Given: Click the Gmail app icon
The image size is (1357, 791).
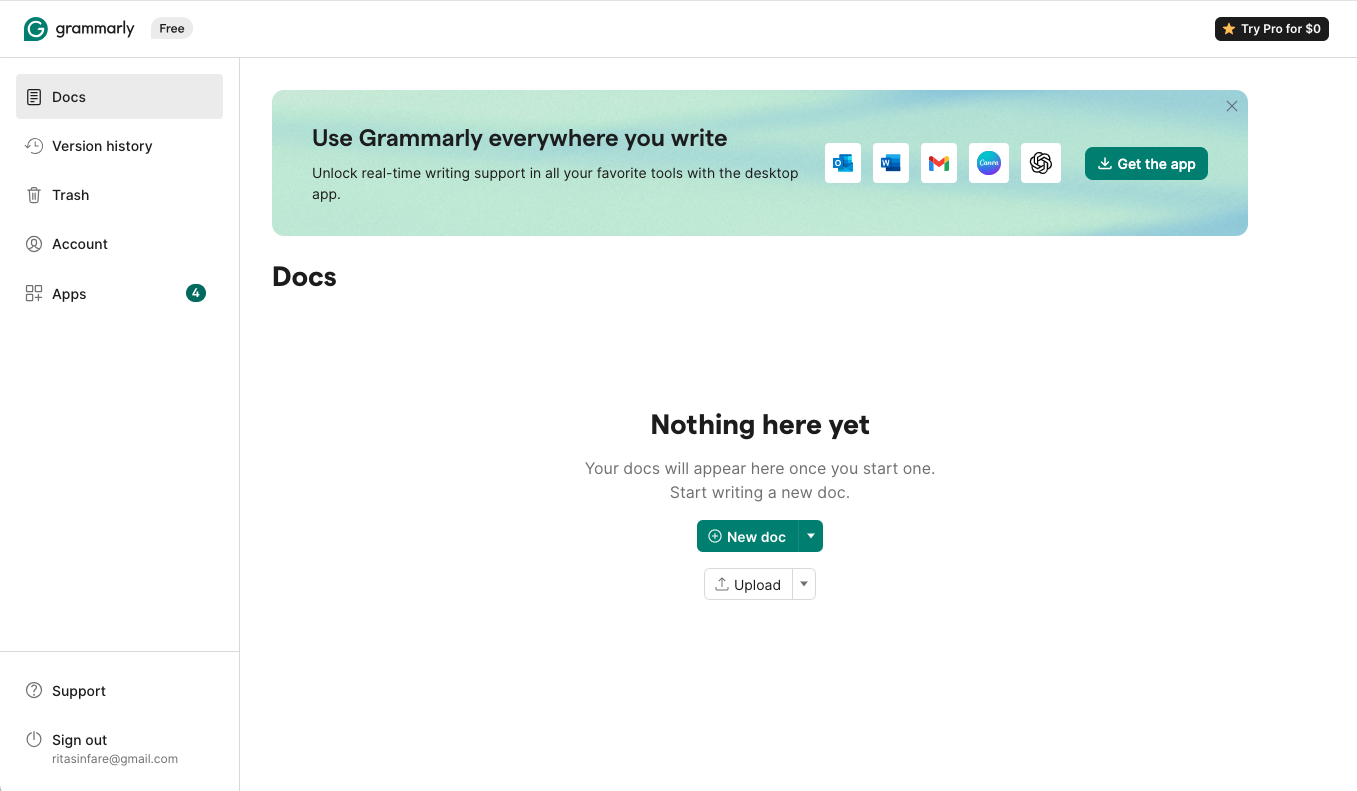Looking at the screenshot, I should coord(939,163).
